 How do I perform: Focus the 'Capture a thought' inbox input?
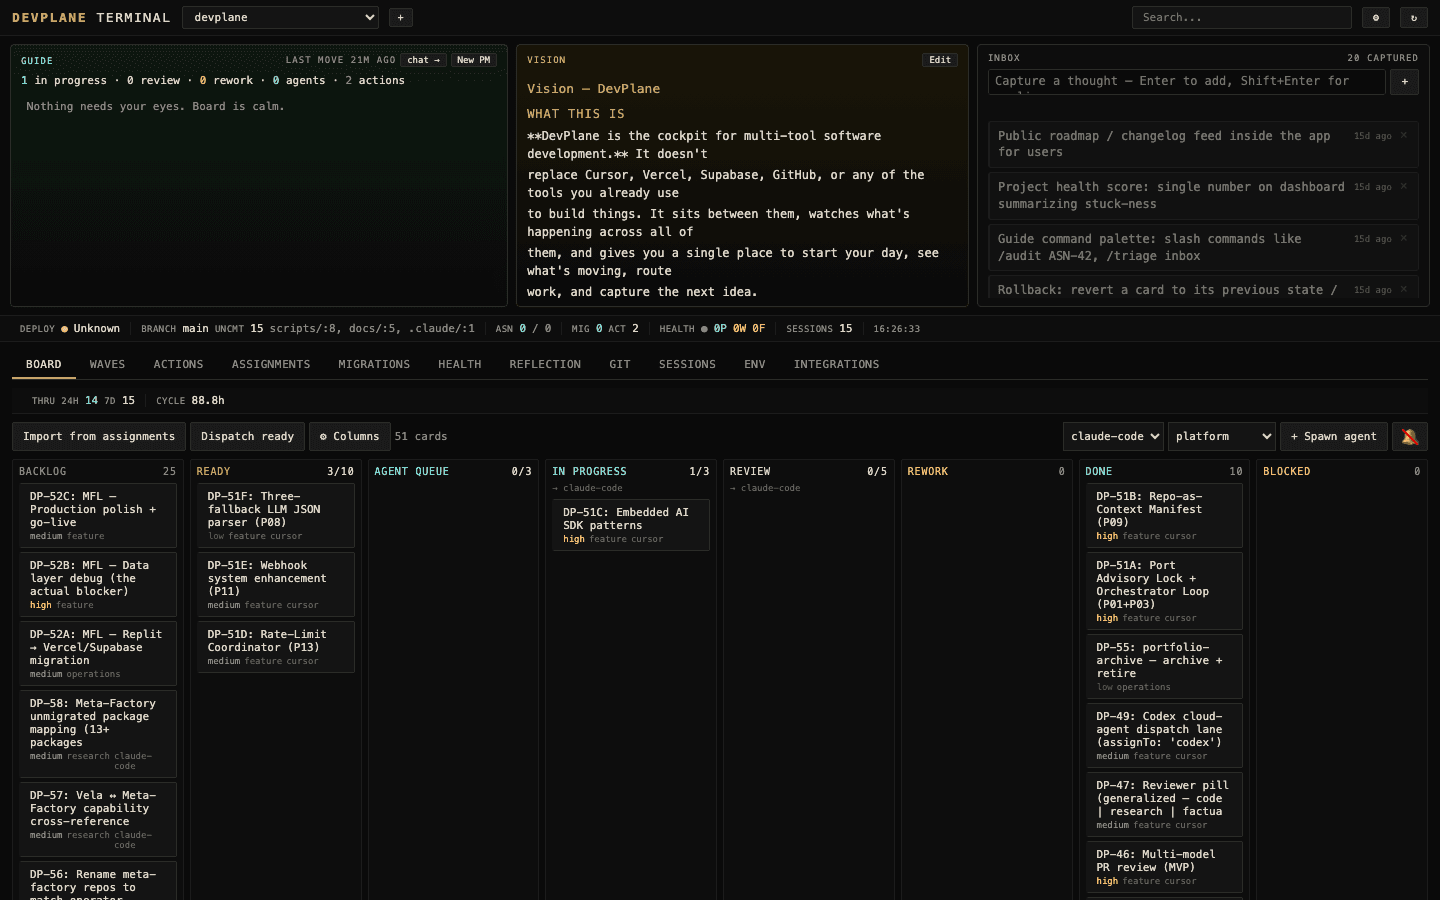[x=1186, y=82]
